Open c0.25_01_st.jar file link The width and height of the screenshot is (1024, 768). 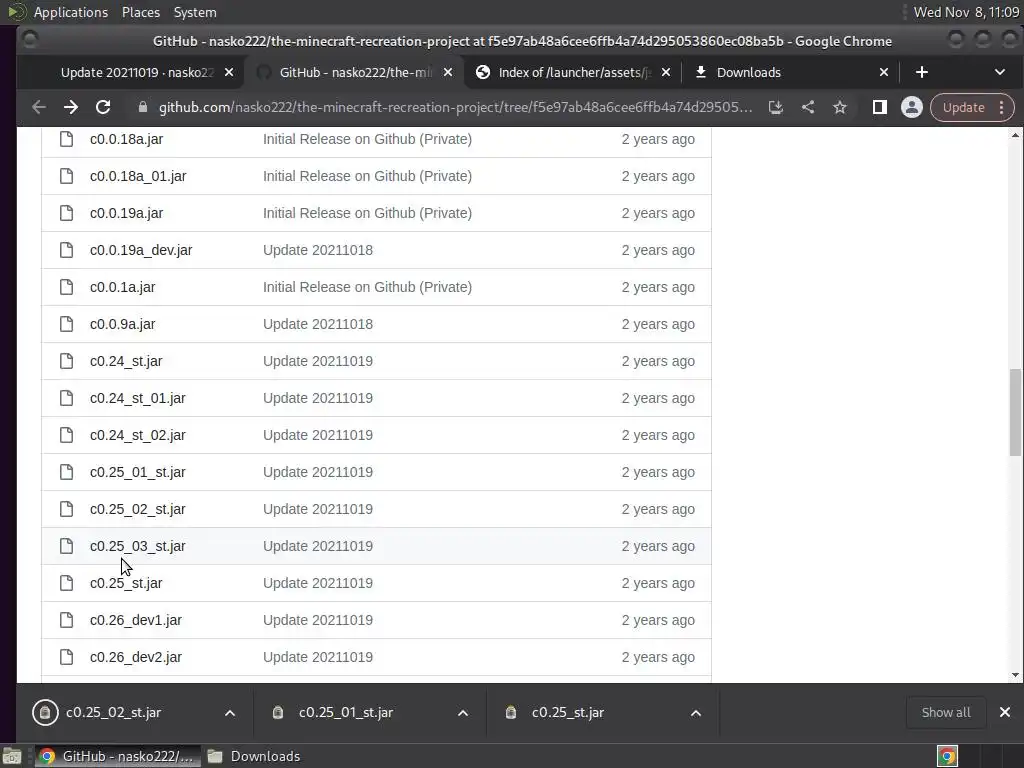138,472
